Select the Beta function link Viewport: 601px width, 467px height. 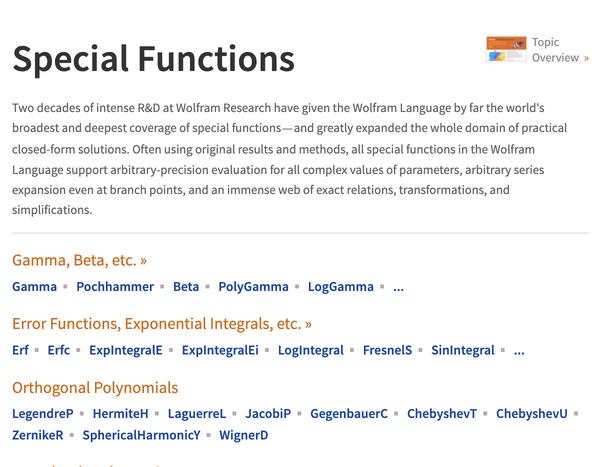pos(186,287)
